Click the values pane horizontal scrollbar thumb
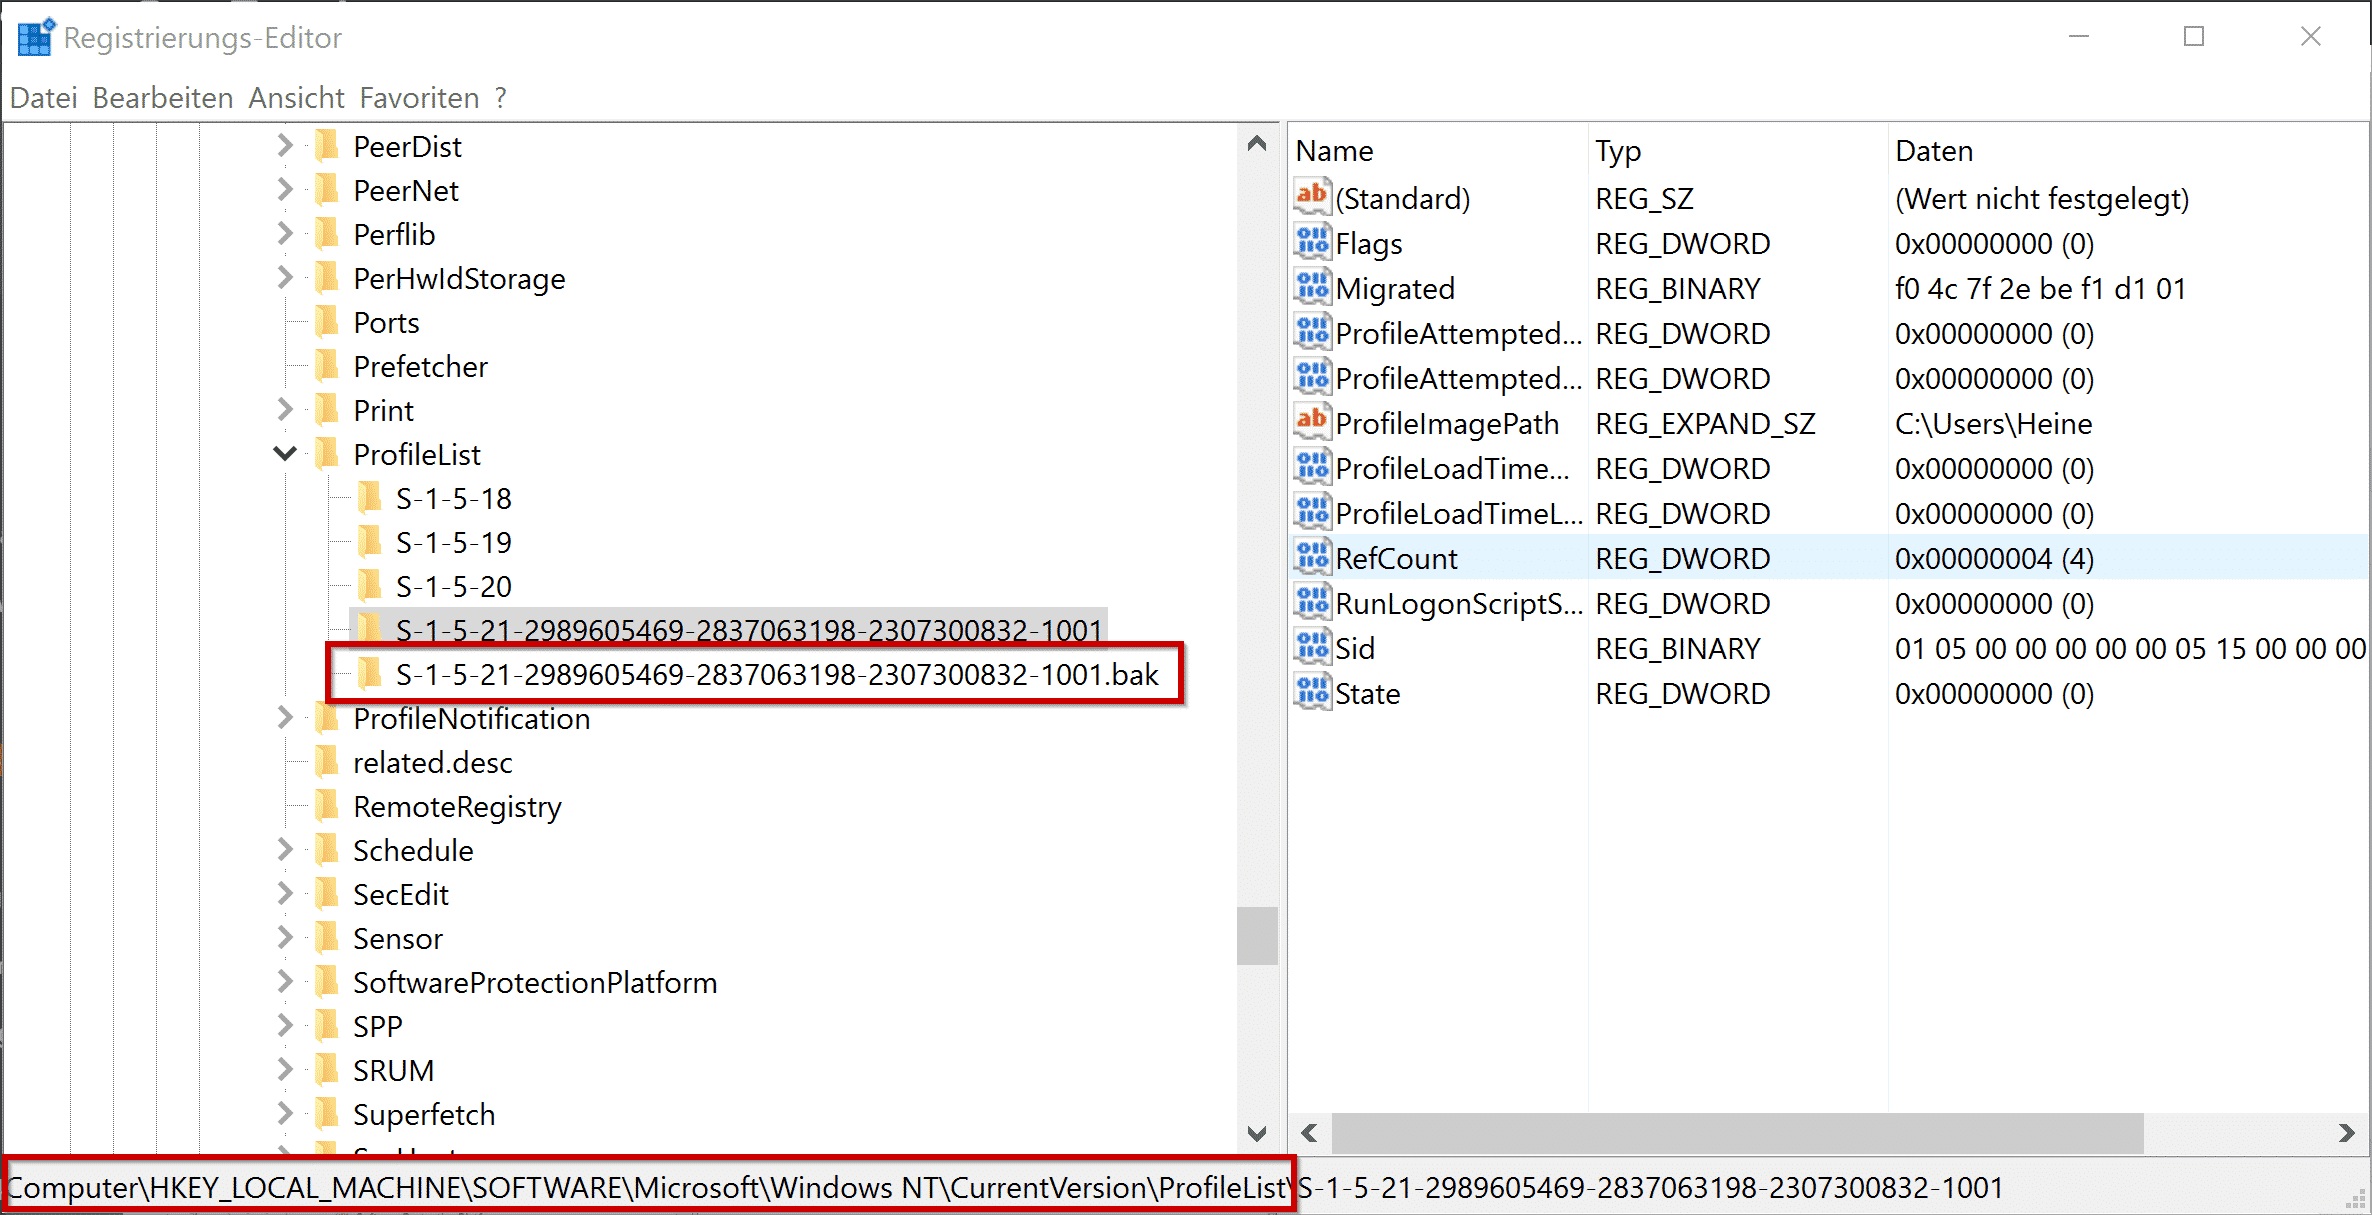The height and width of the screenshot is (1215, 2372). pos(1738,1133)
